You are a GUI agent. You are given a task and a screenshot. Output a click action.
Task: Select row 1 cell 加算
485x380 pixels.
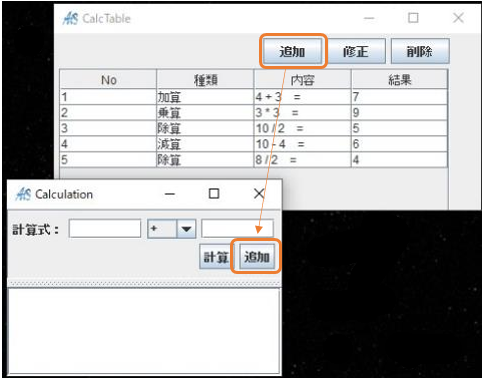click(205, 97)
